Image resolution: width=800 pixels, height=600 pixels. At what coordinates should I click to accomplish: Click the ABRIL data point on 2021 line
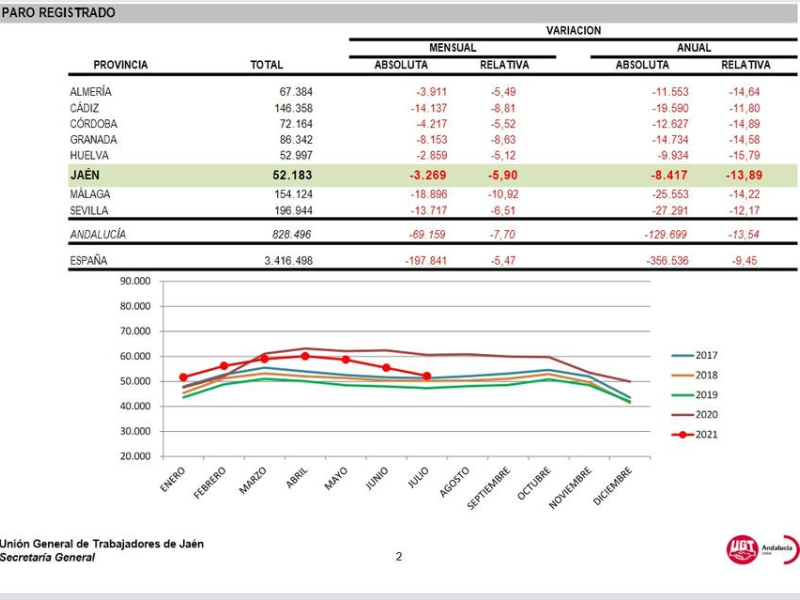305,356
